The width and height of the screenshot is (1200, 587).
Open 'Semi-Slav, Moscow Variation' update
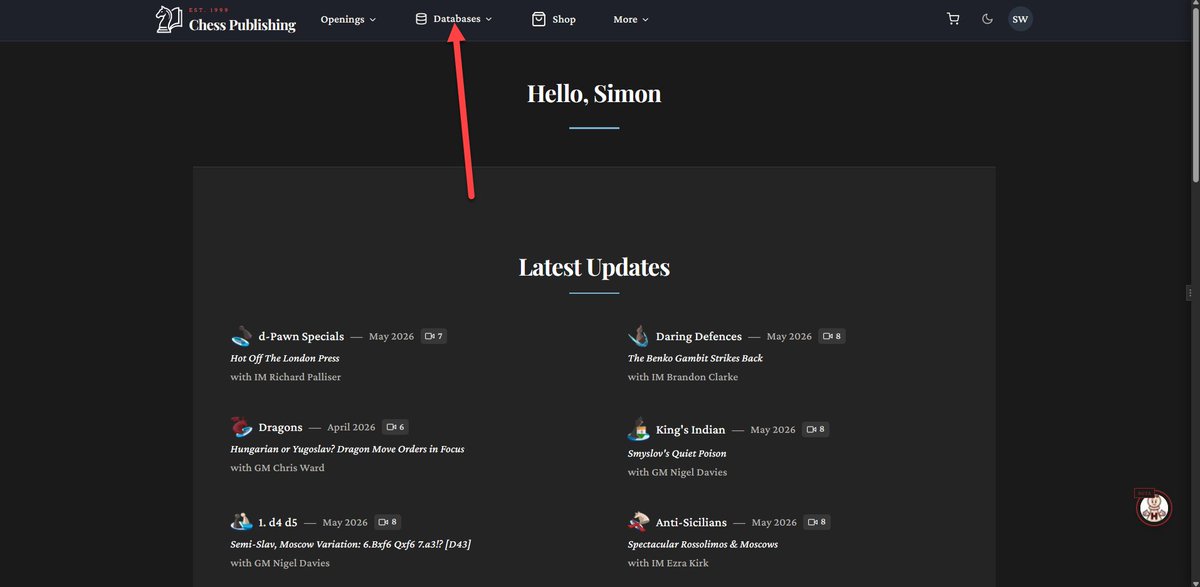pyautogui.click(x=350, y=544)
